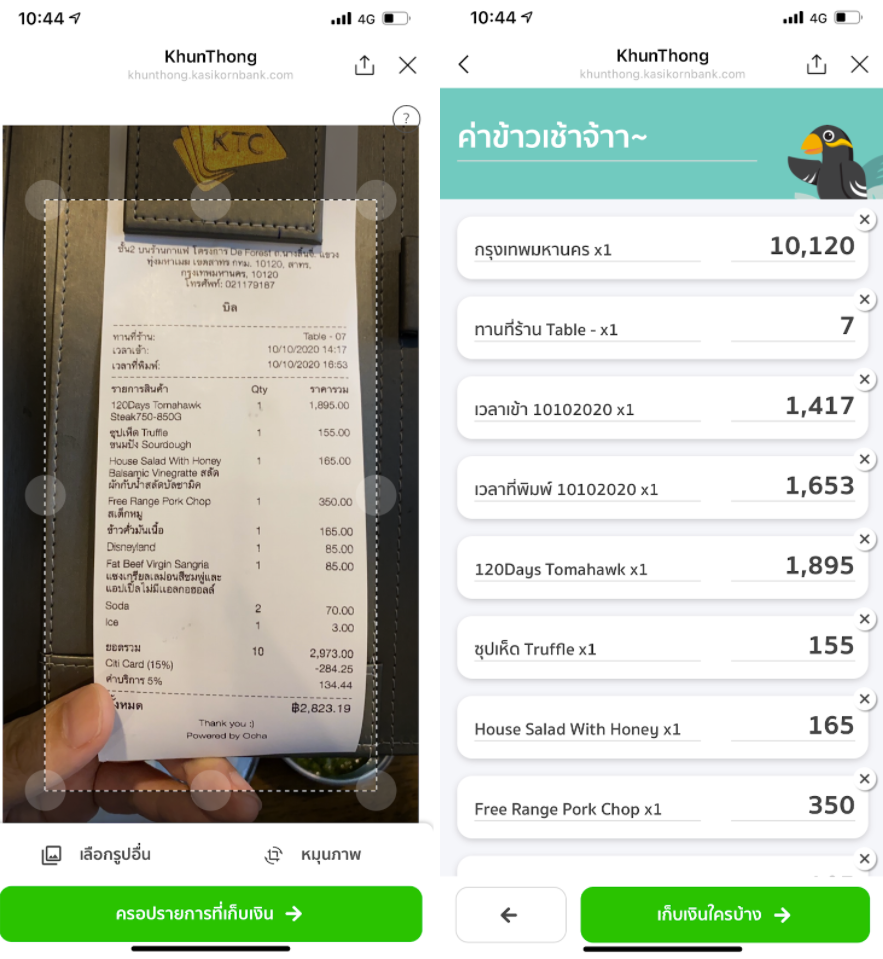Click the bottom white back arrow button
Viewport: 883px width, 959px height.
[x=510, y=915]
